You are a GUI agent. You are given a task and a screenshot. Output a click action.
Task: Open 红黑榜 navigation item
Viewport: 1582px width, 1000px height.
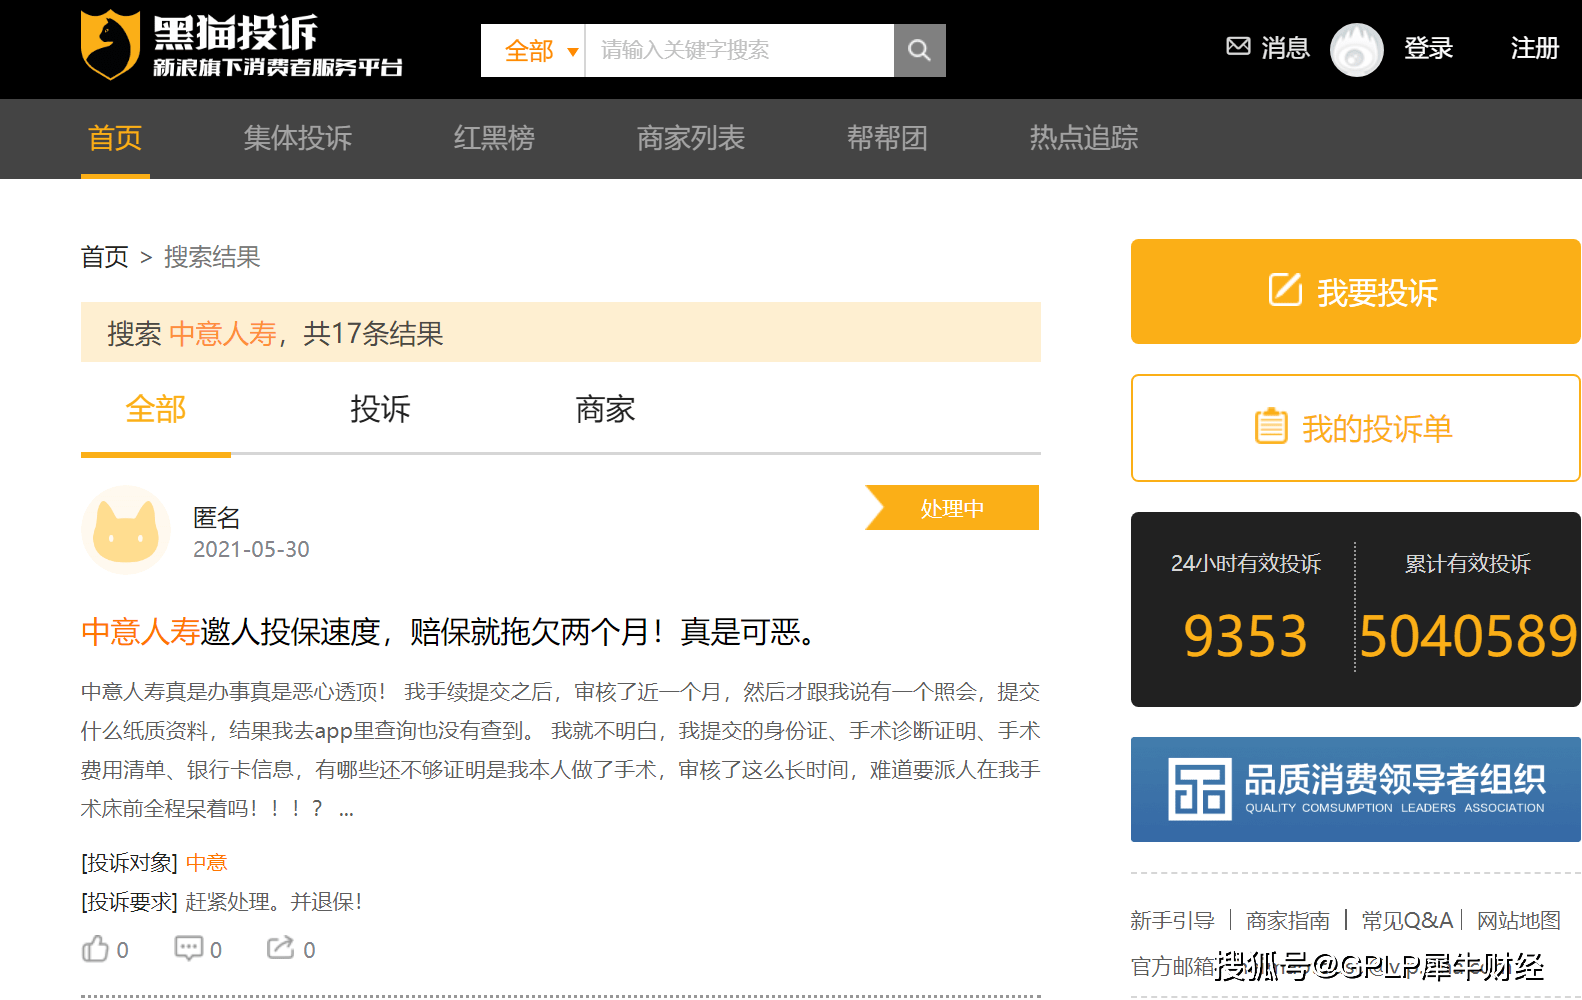[x=494, y=138]
